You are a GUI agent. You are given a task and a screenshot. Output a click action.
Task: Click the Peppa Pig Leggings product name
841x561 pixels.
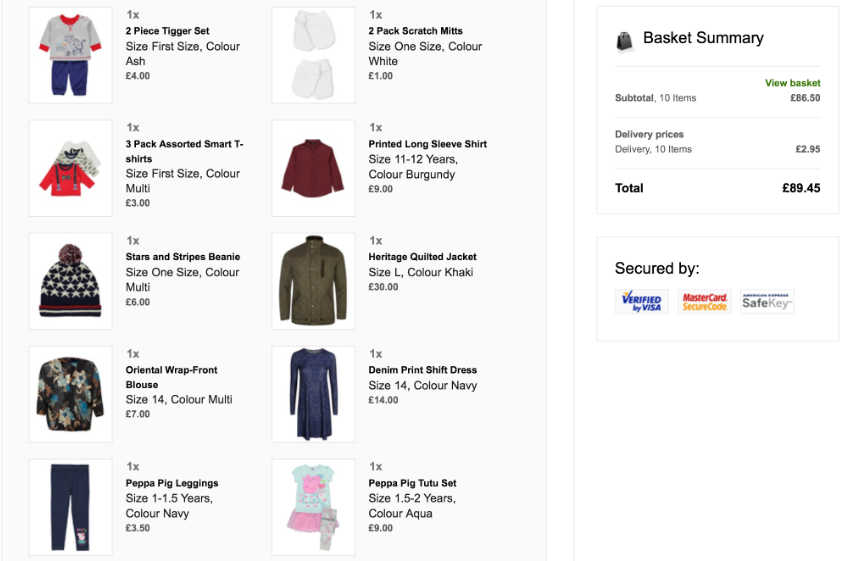tap(172, 483)
